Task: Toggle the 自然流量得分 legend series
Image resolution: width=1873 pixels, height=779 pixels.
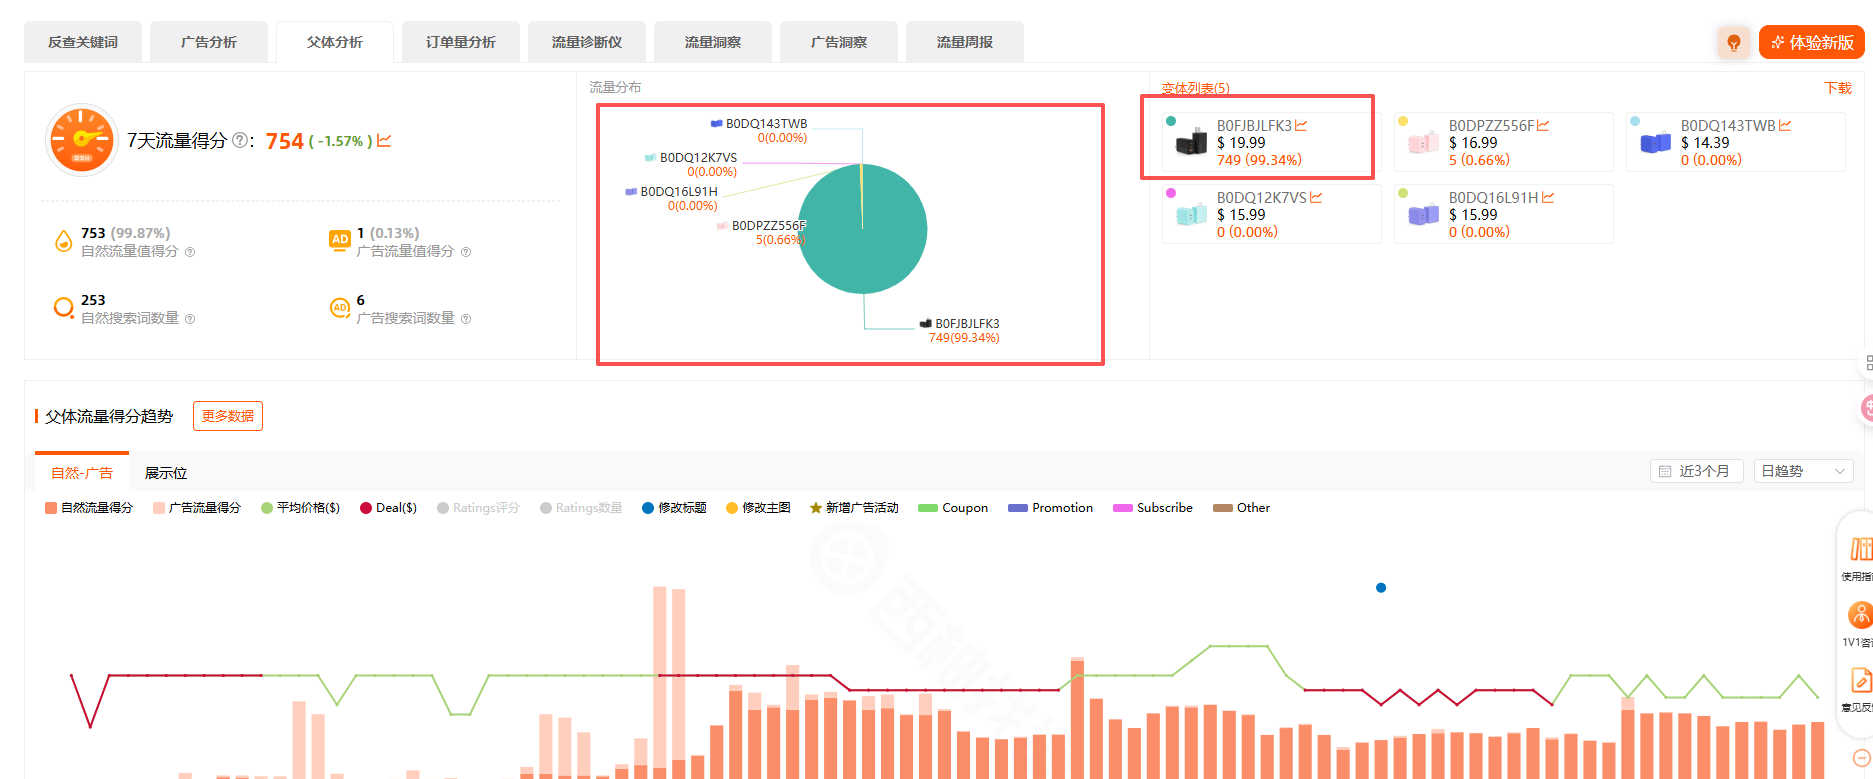Action: click(88, 508)
